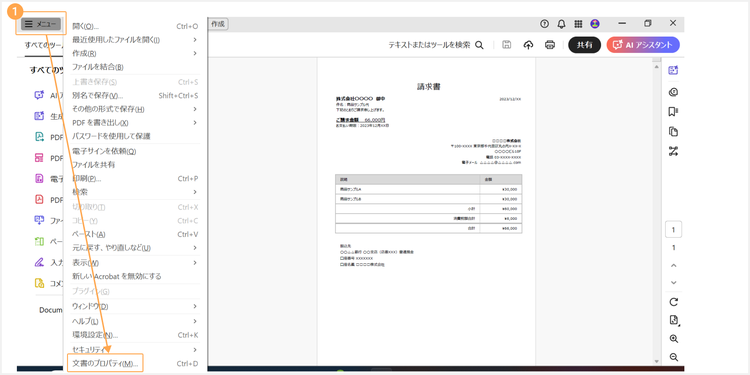
Task: Select ファイルを結合(B) menu entry
Action: 135,67
